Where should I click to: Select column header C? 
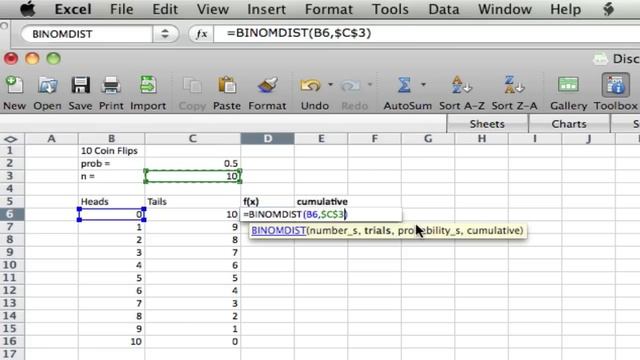(x=192, y=139)
